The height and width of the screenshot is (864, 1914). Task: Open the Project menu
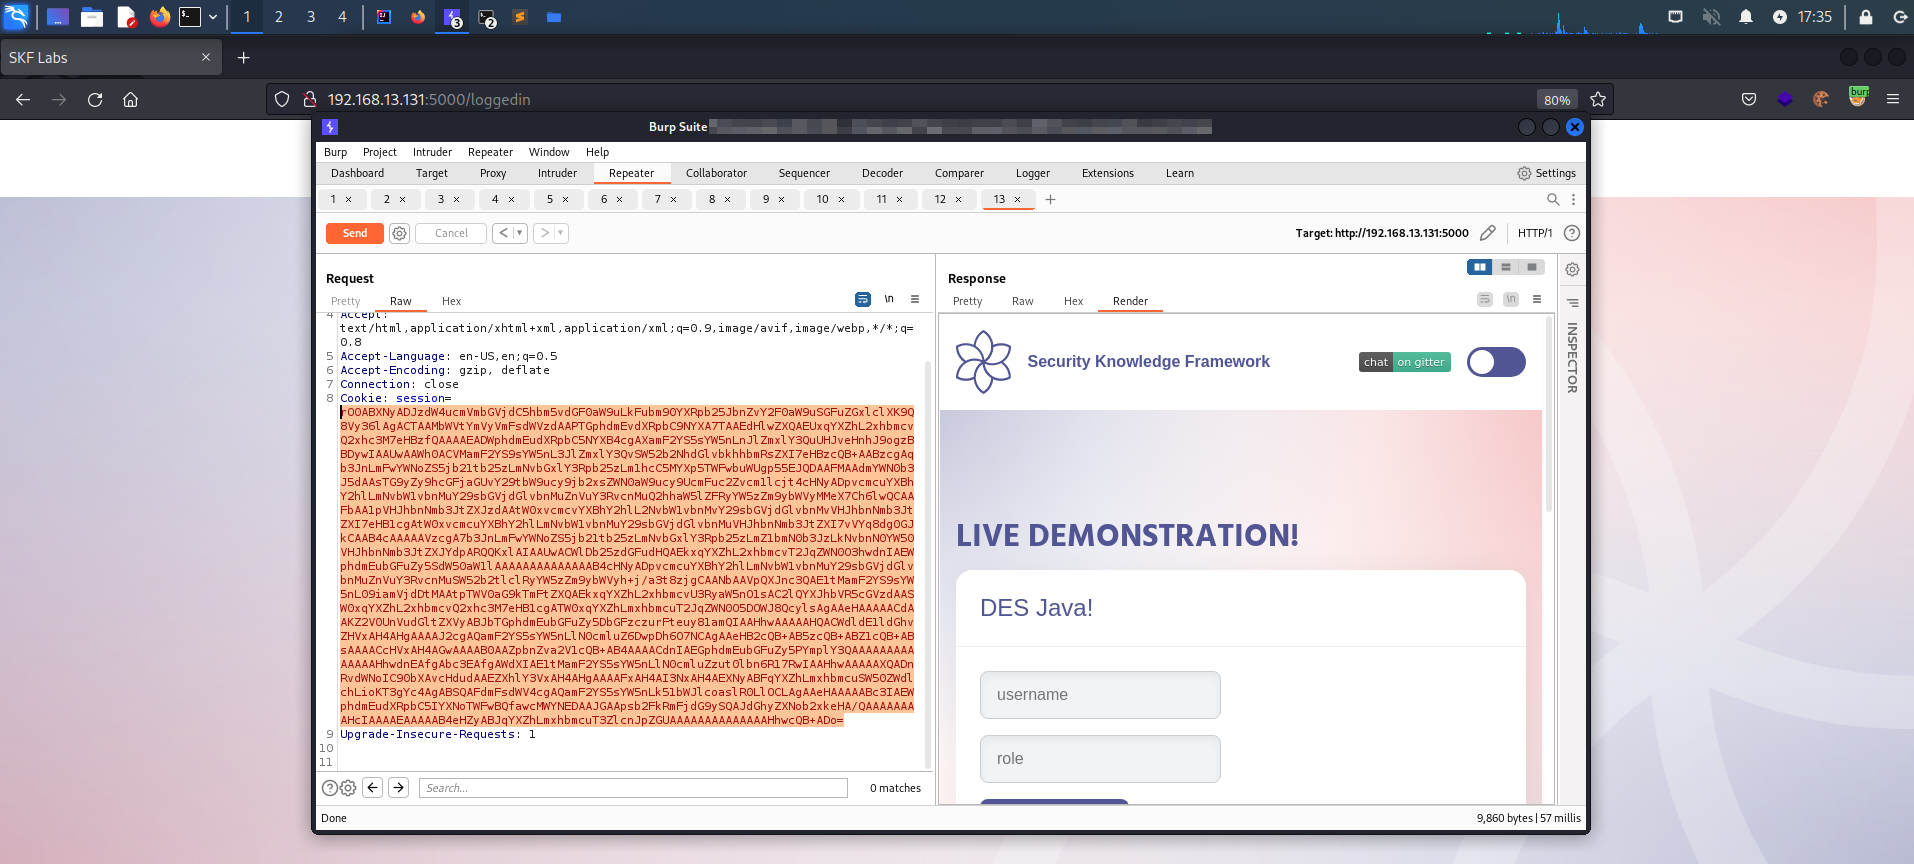(x=380, y=152)
